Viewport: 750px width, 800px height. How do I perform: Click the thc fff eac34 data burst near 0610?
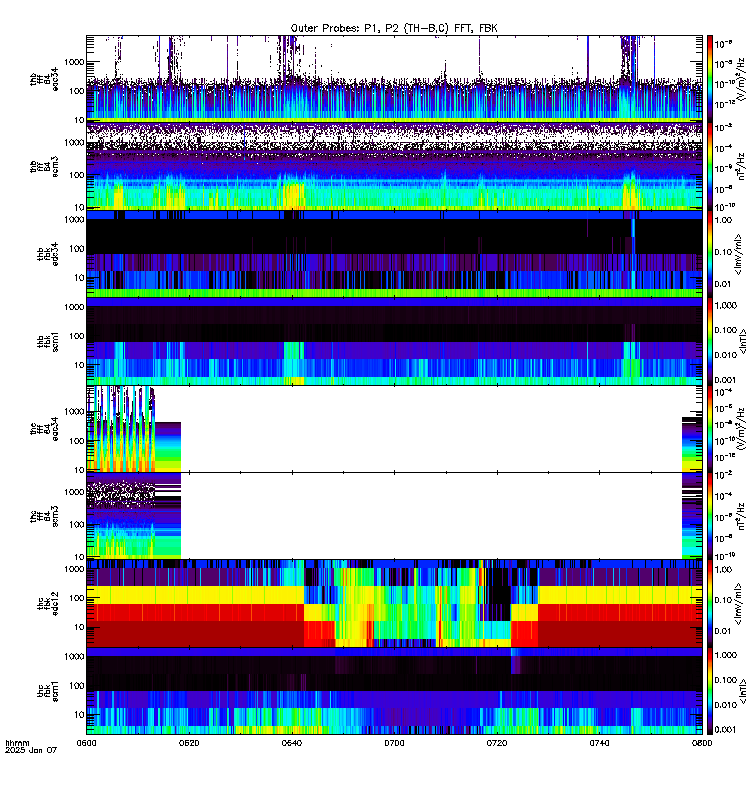tap(121, 429)
